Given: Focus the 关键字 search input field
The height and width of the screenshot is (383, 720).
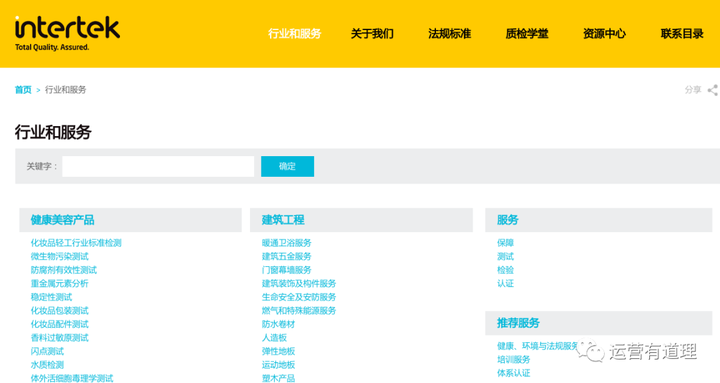Looking at the screenshot, I should tap(158, 166).
